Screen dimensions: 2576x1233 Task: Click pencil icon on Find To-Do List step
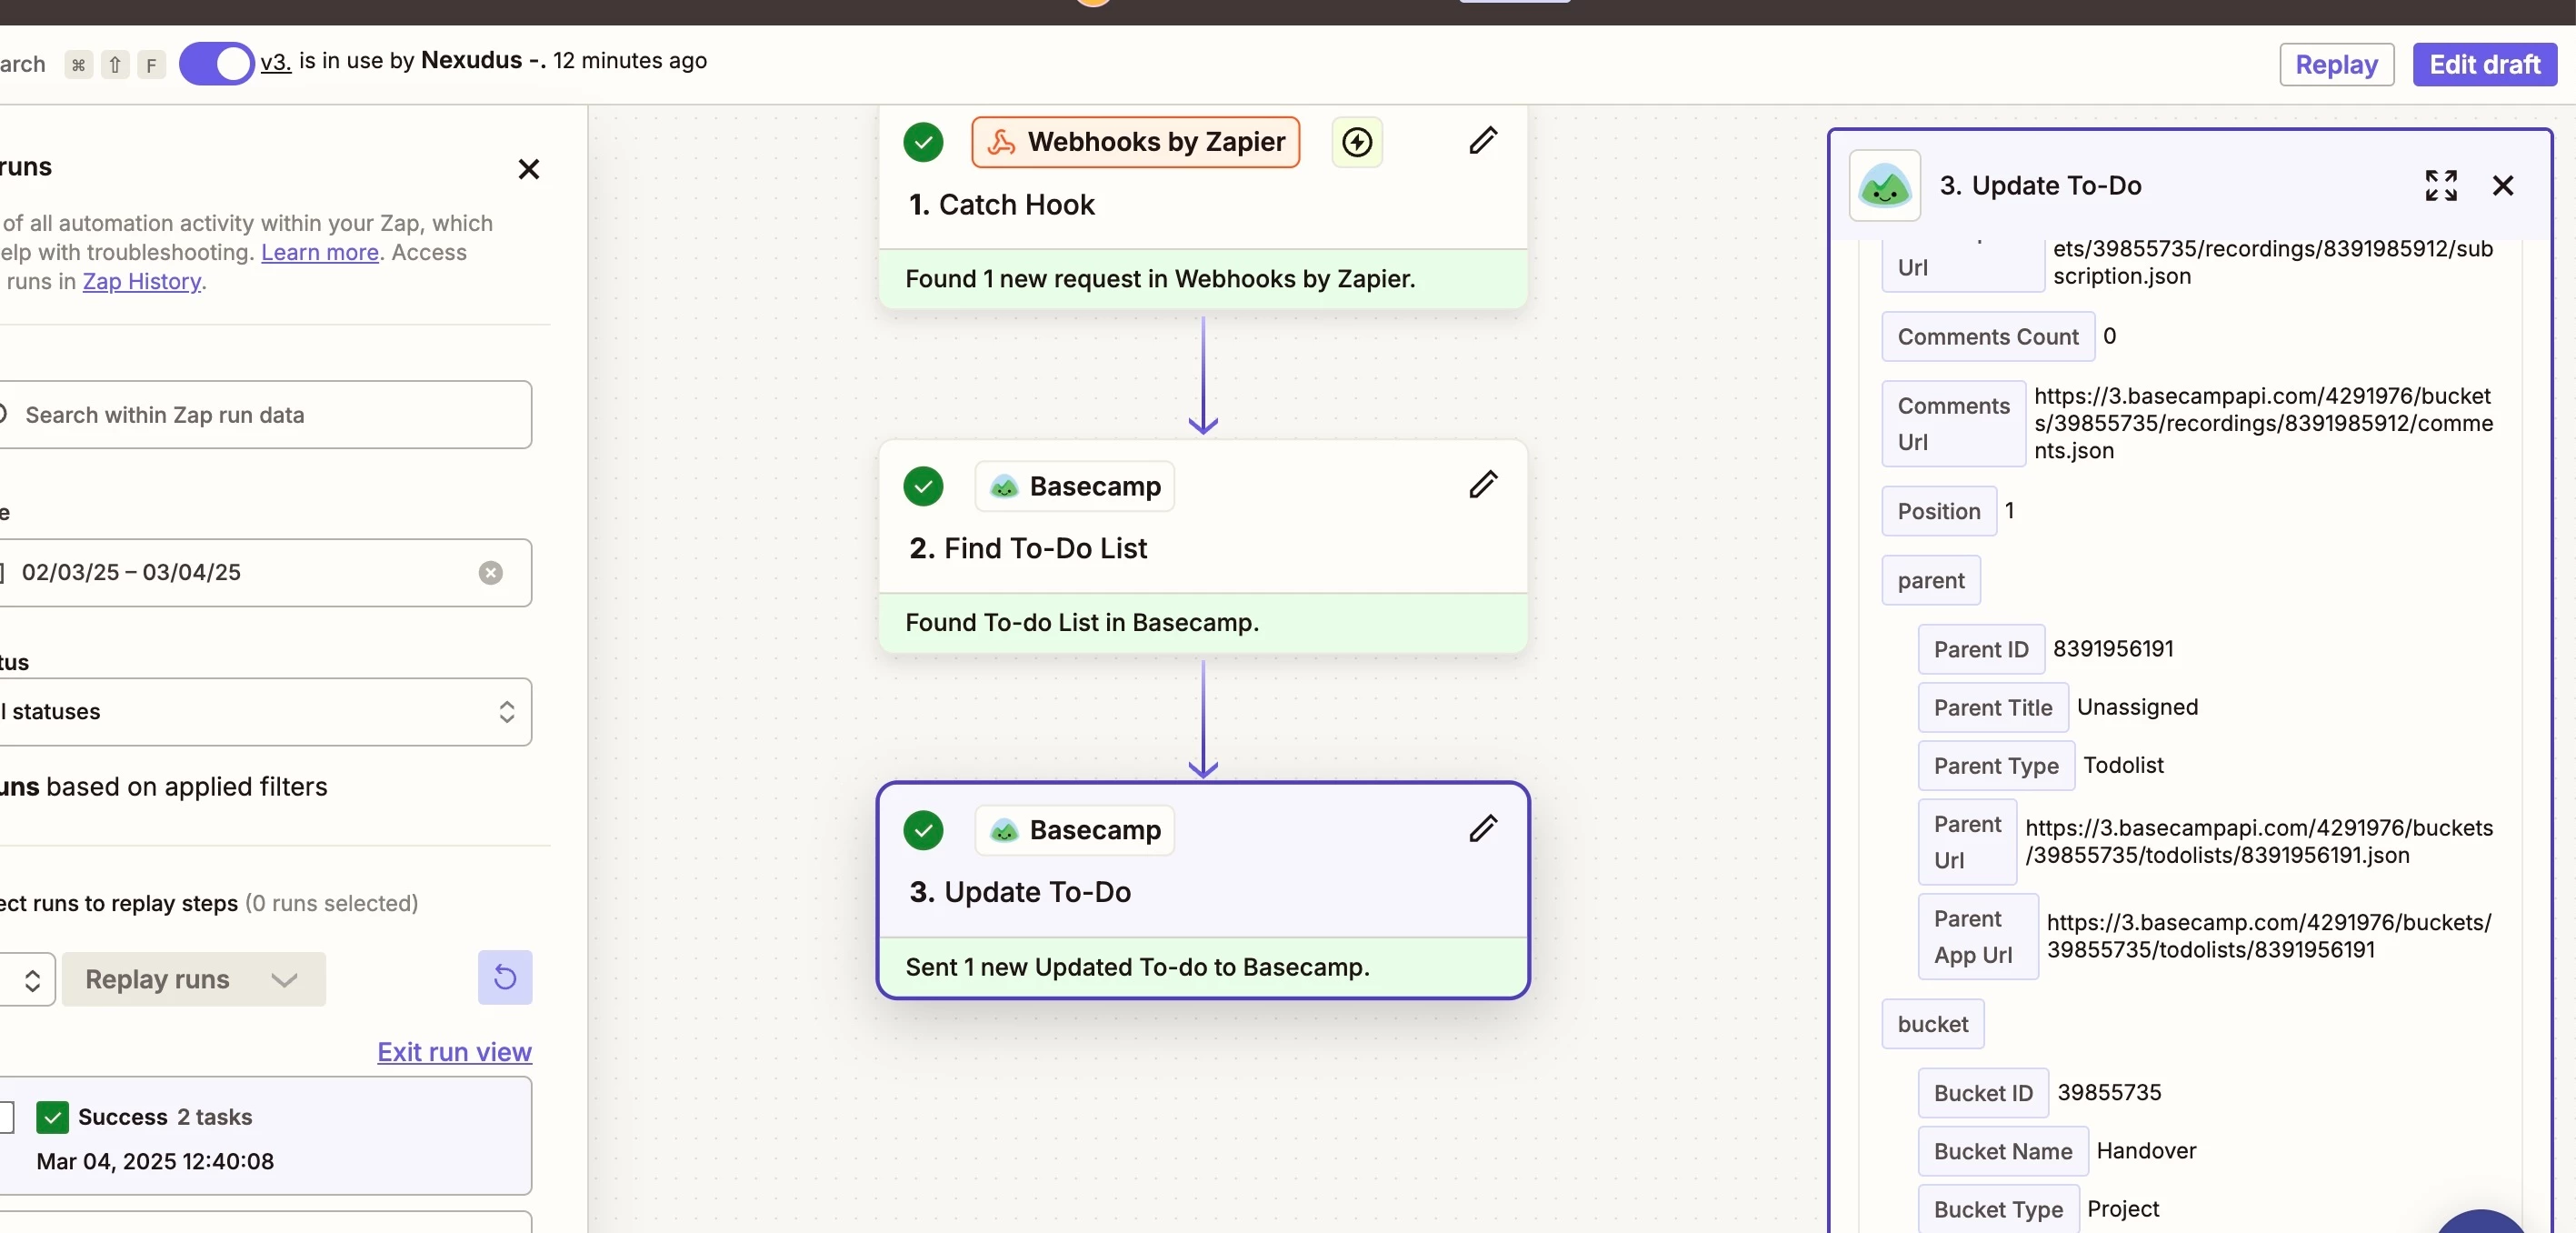(x=1482, y=484)
